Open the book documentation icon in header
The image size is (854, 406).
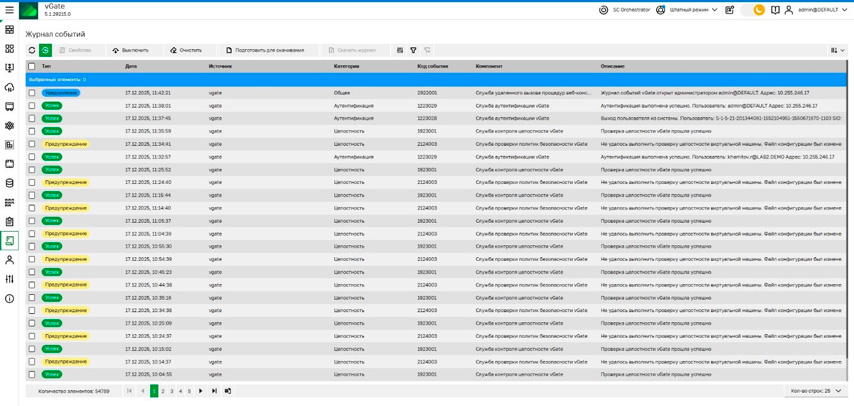[775, 10]
